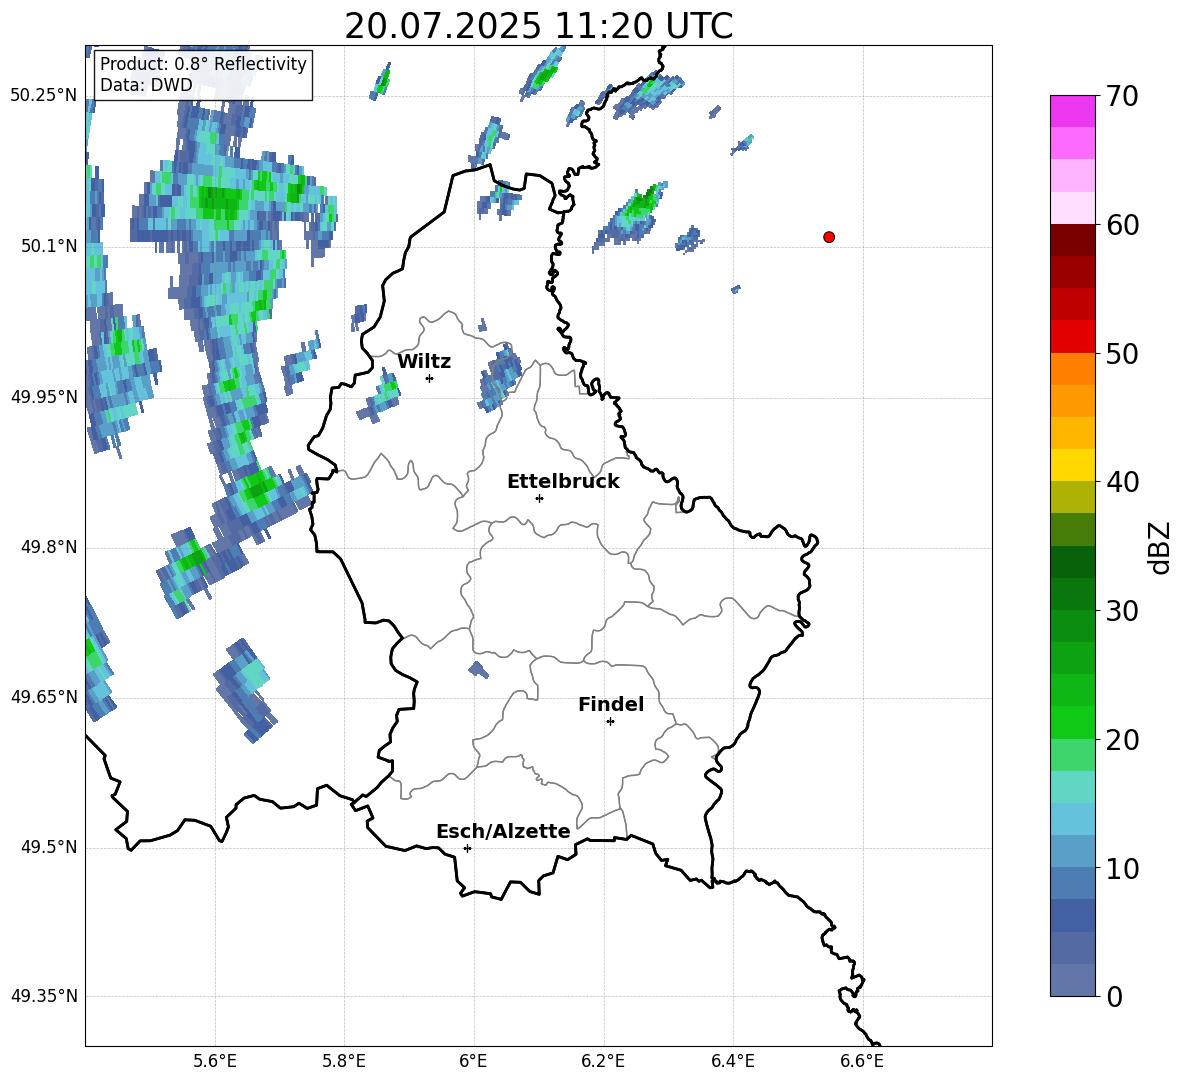Click the 49.65°N latitude label

pos(44,696)
